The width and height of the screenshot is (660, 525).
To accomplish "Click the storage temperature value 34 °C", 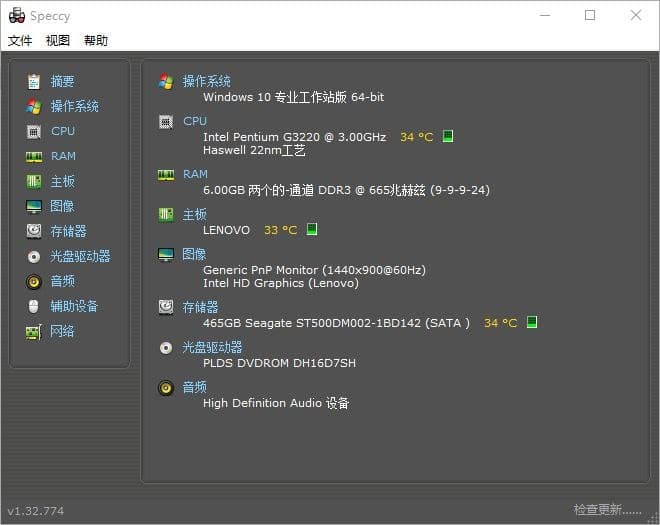I will pos(500,323).
